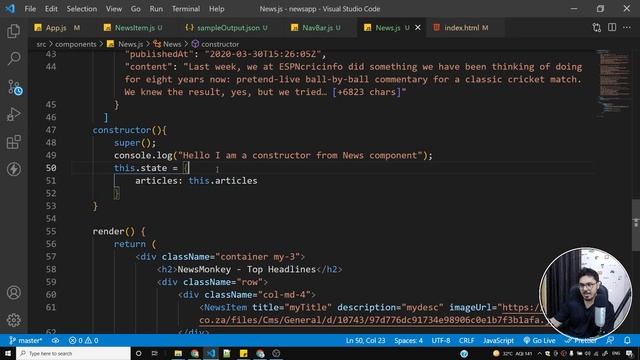
Task: Close the News.js tab
Action: [x=418, y=27]
